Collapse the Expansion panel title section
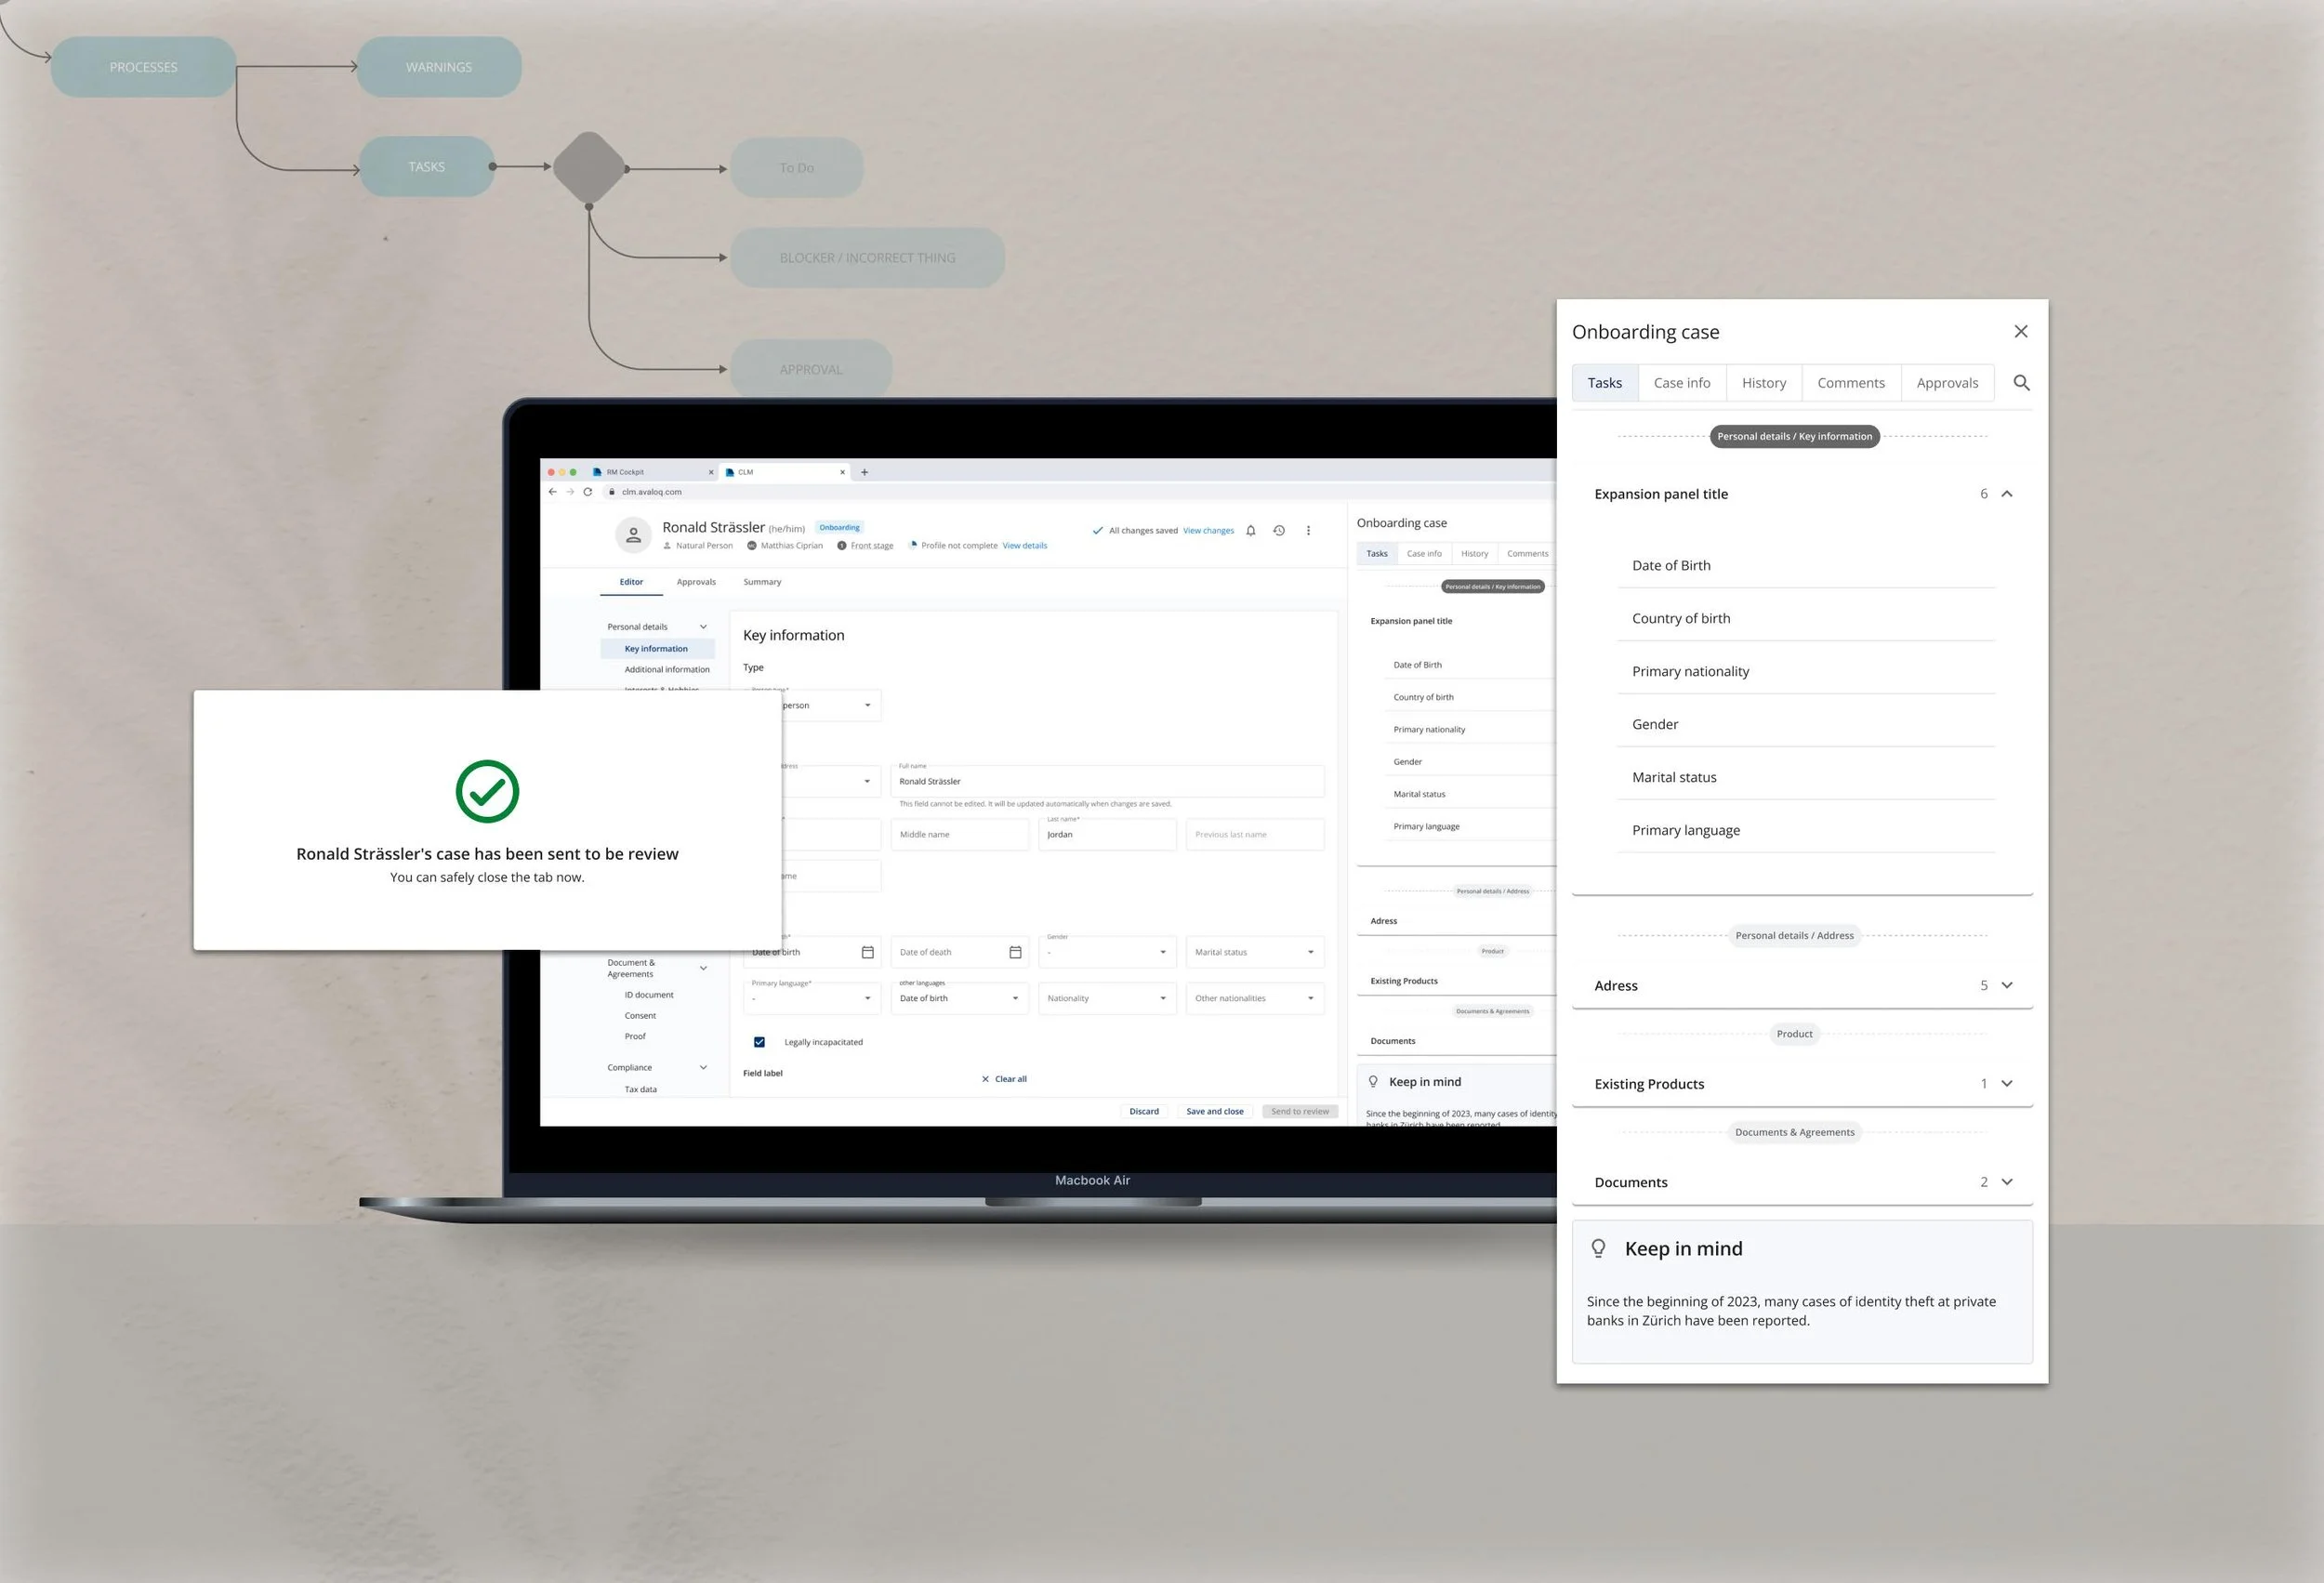2324x1583 pixels. [2006, 494]
